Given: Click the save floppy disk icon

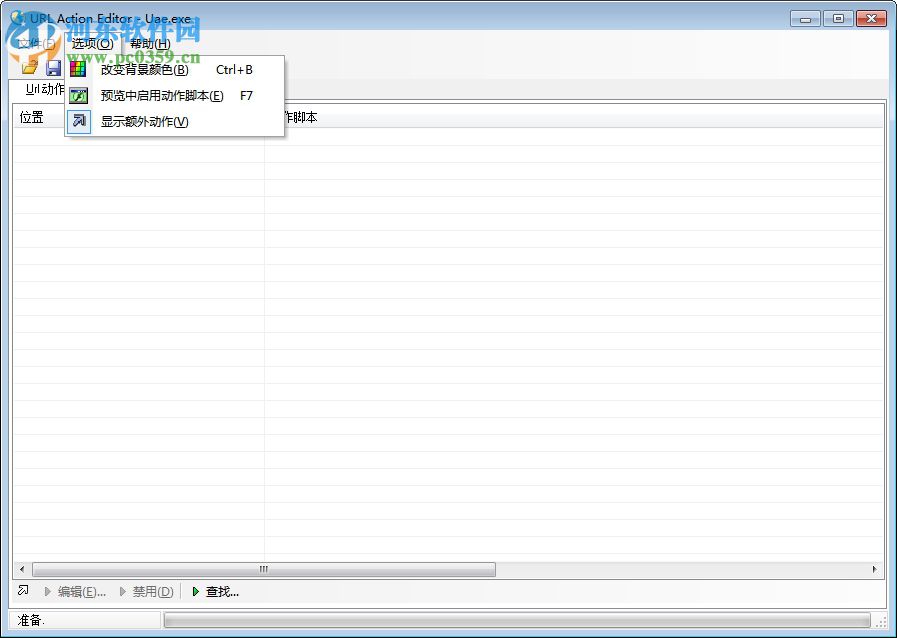Looking at the screenshot, I should (x=53, y=67).
